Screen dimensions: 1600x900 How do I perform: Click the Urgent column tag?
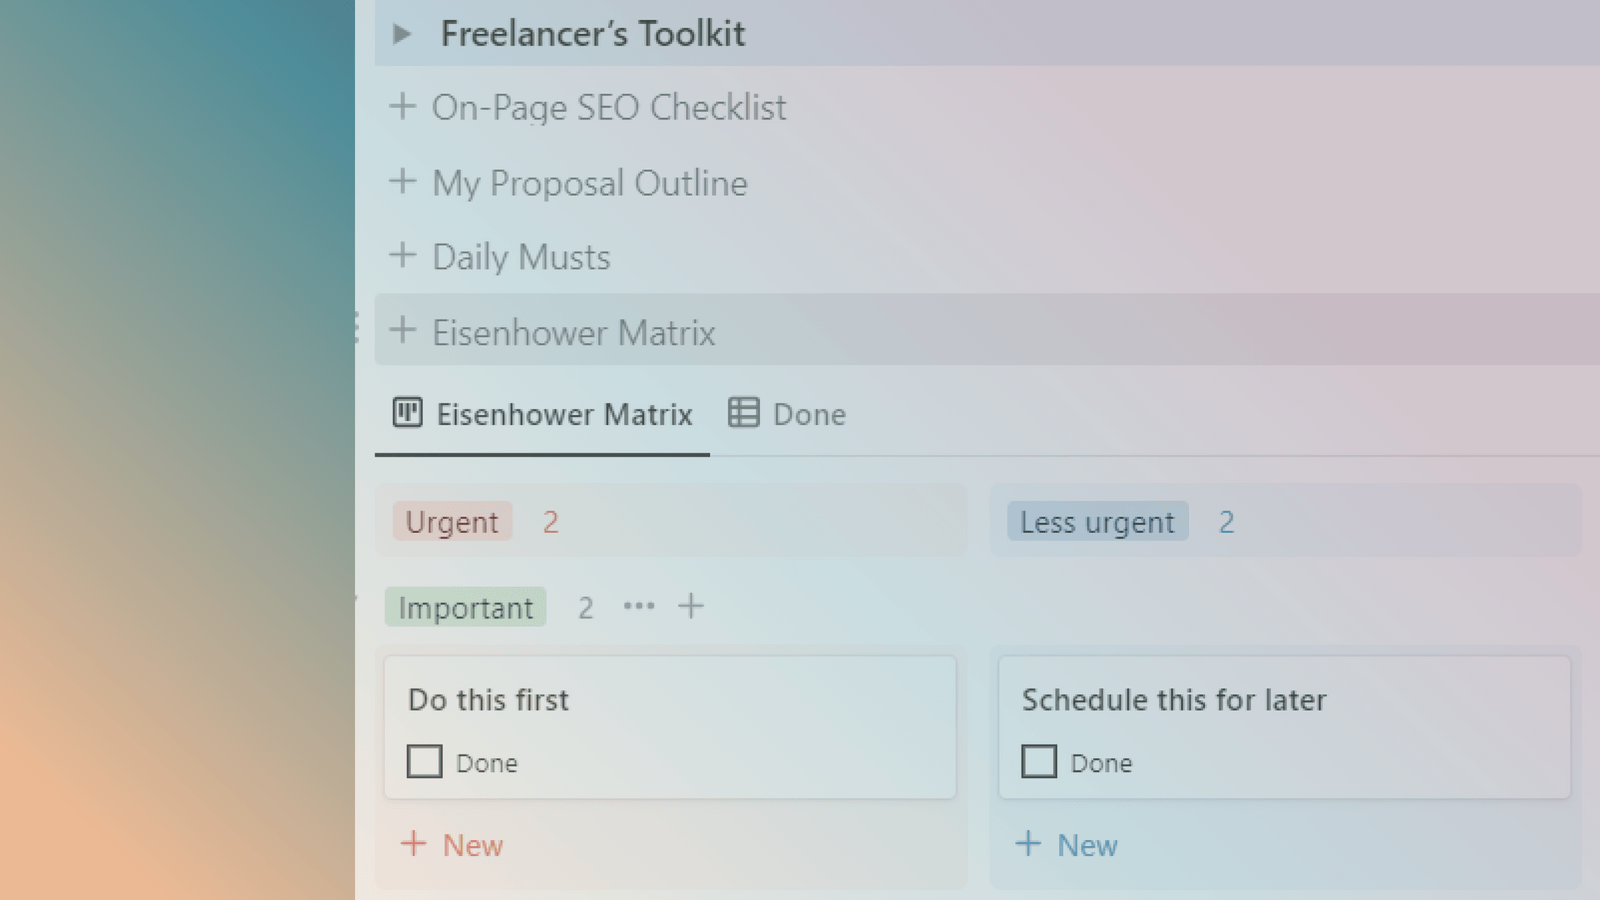tap(451, 521)
